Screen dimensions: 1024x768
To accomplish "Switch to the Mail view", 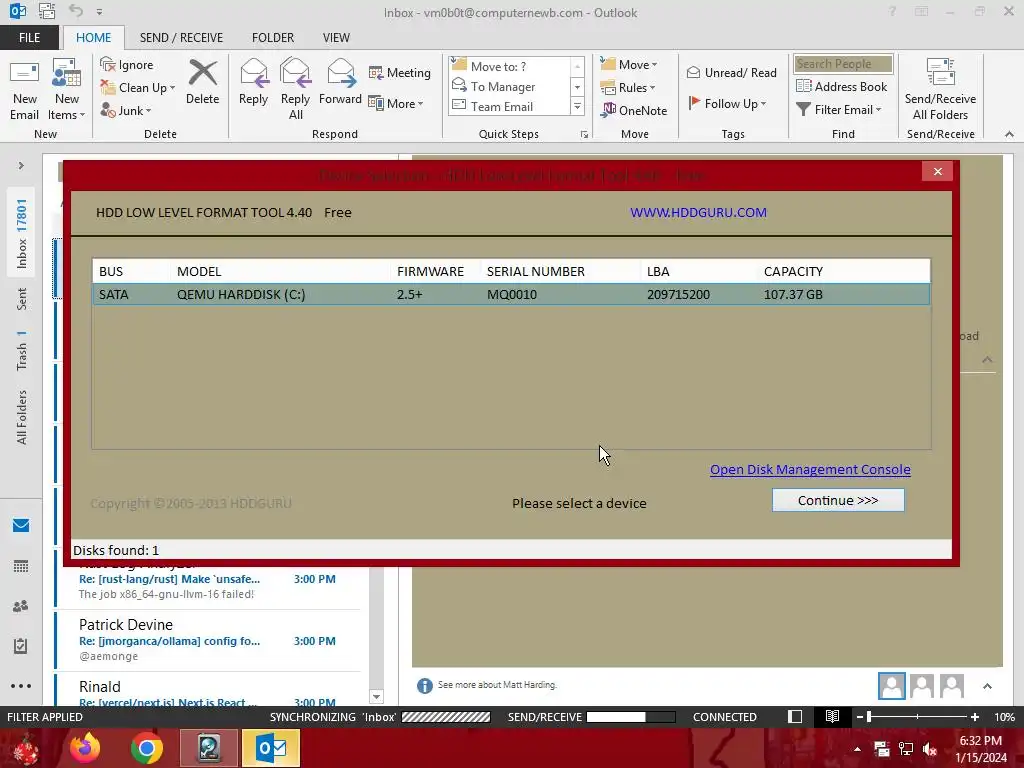I will tap(21, 525).
